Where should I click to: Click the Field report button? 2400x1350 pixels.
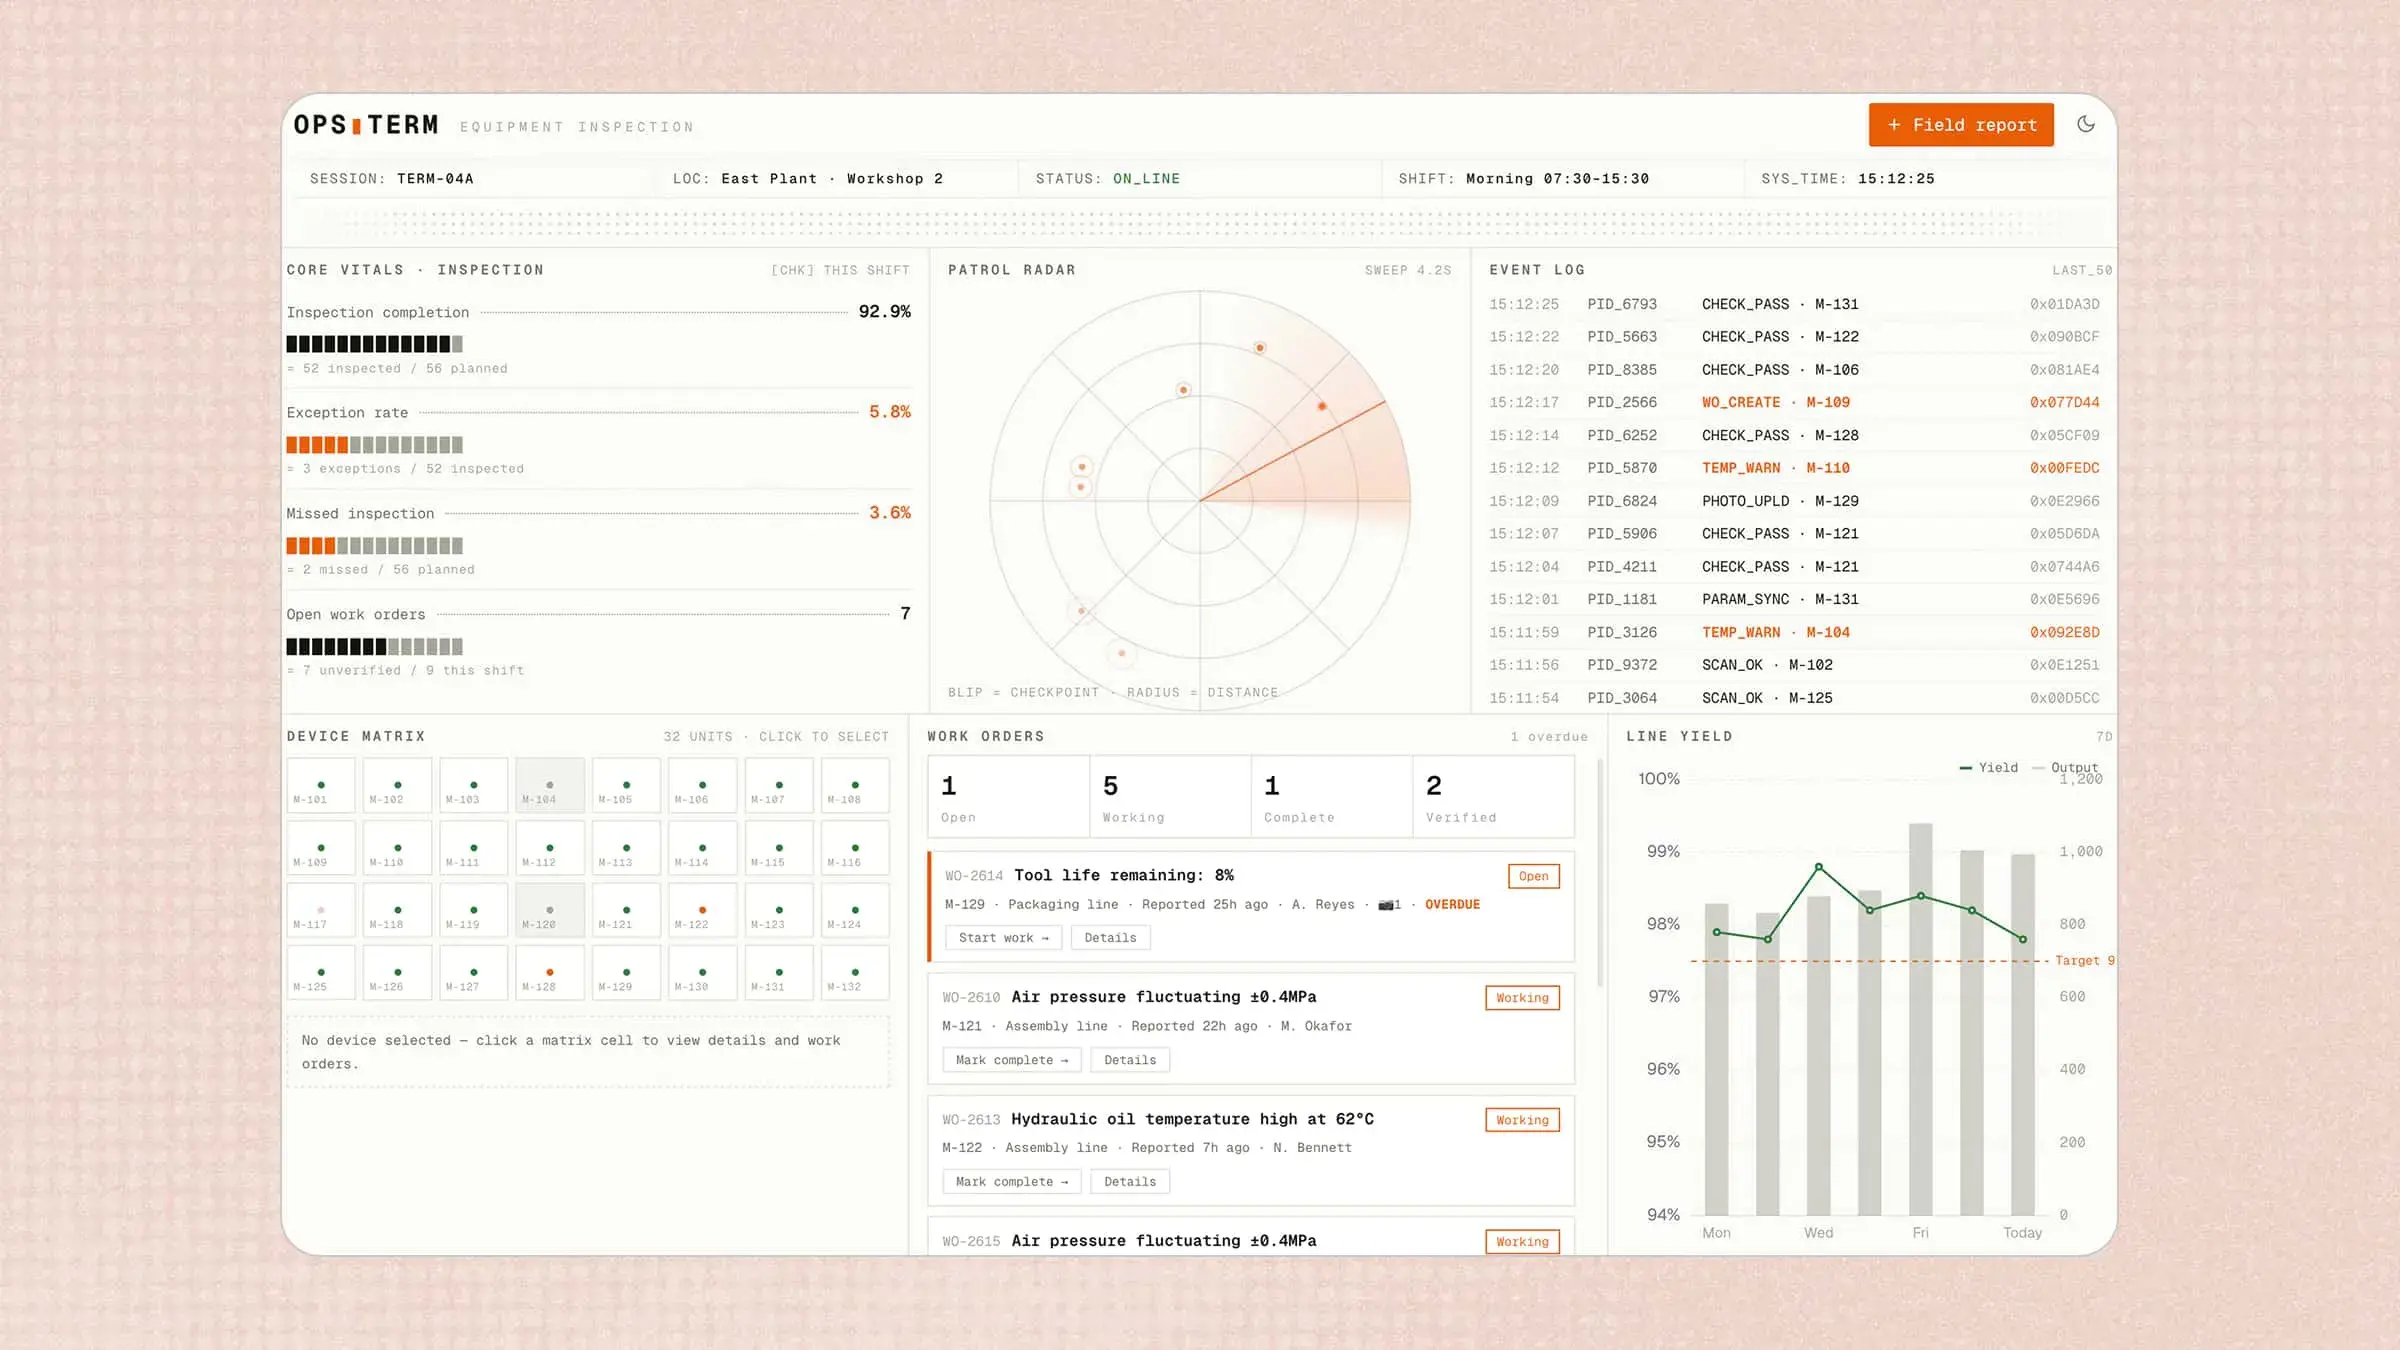1961,125
